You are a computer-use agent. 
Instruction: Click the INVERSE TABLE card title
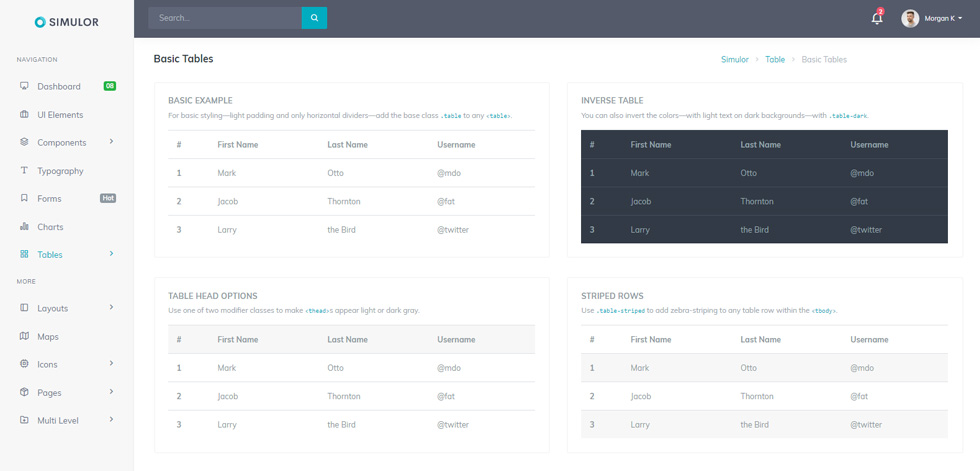tap(612, 100)
